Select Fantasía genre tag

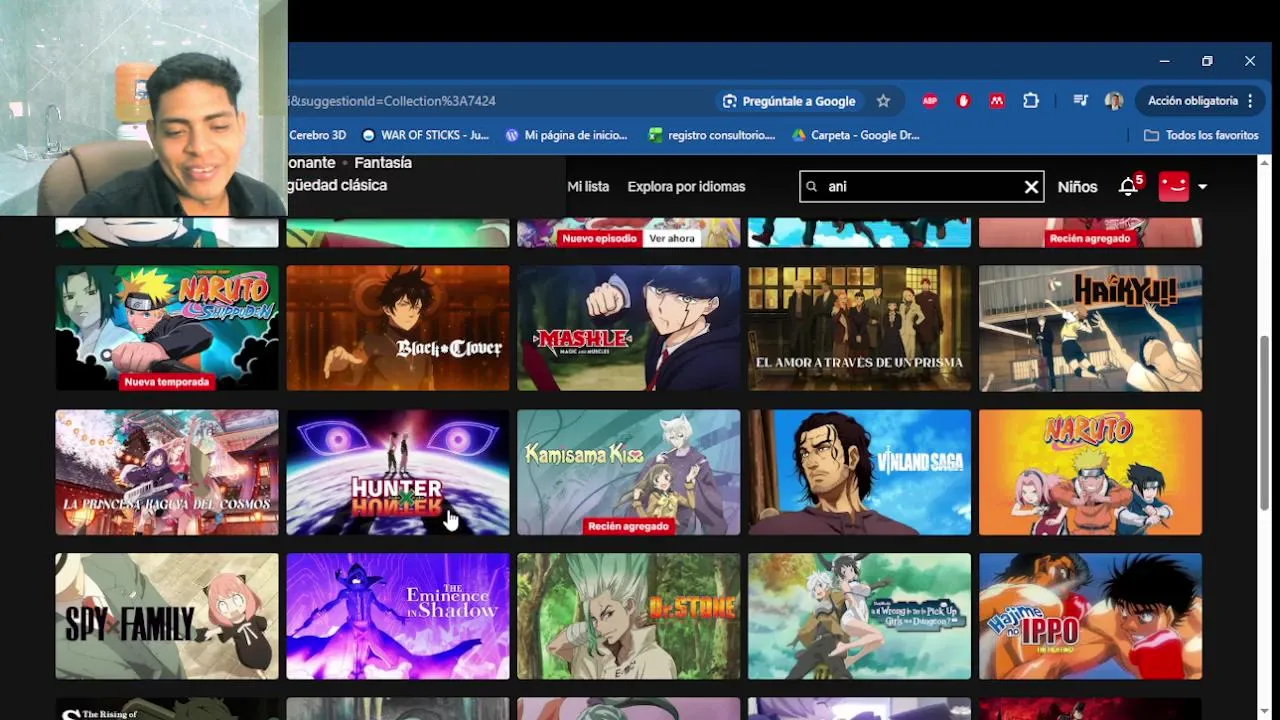[x=383, y=163]
